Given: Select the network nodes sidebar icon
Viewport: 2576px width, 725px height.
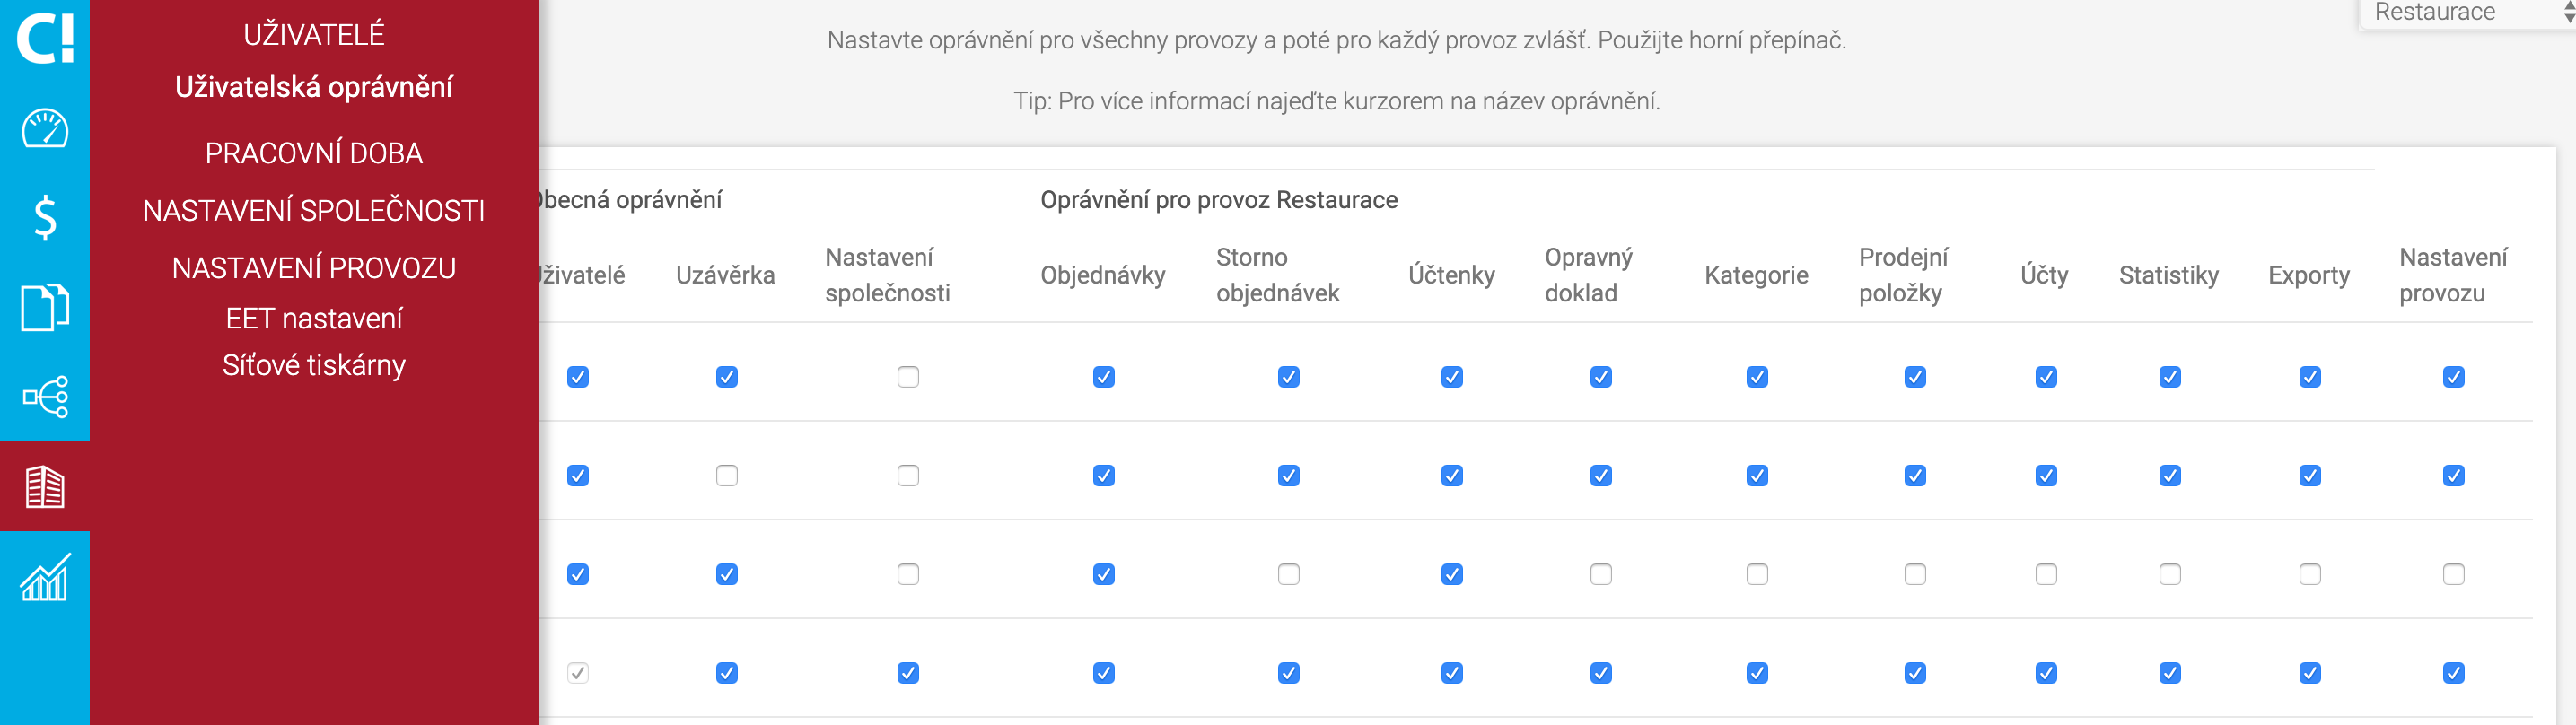Looking at the screenshot, I should point(45,397).
